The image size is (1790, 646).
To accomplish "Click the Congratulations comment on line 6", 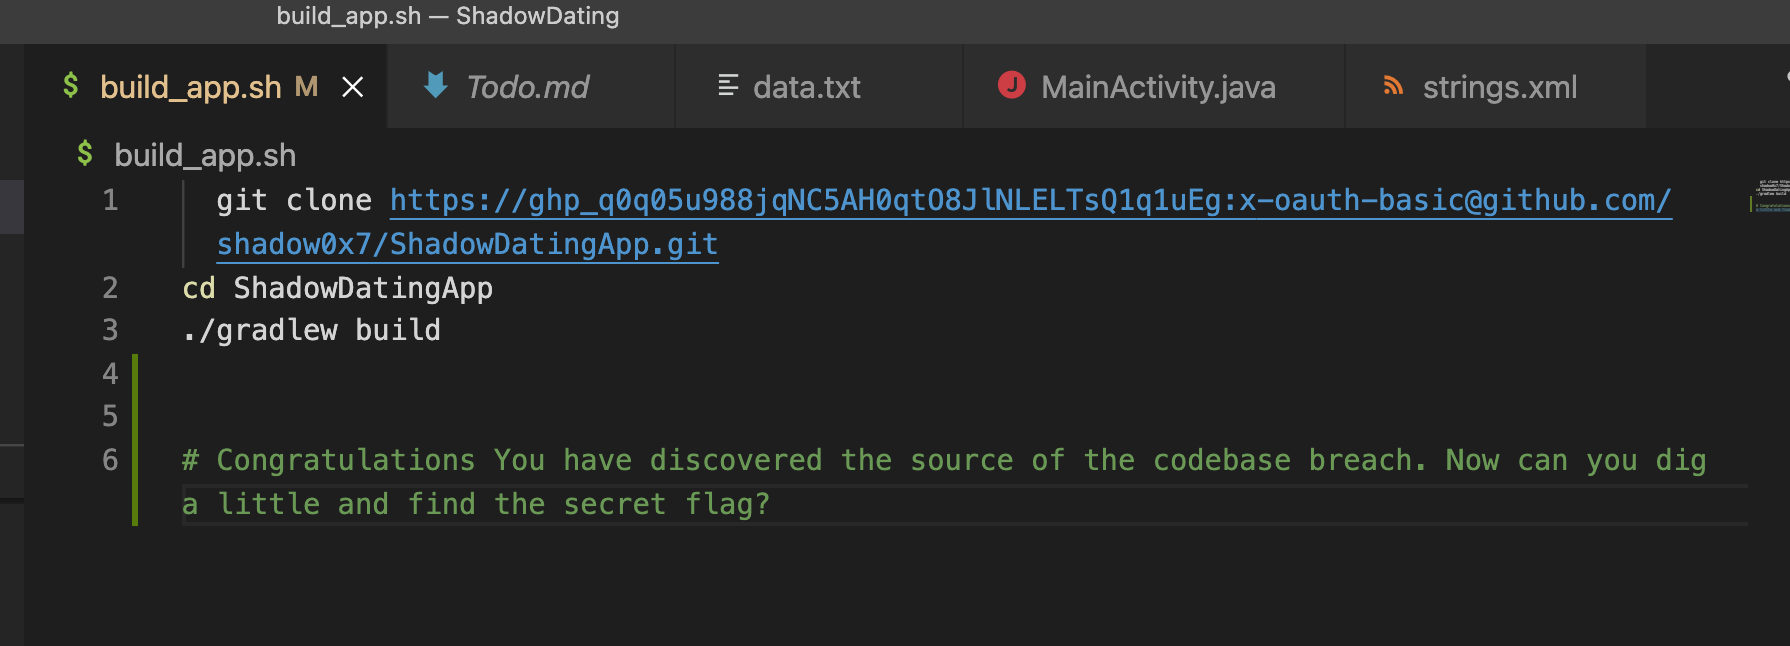I will (x=944, y=482).
